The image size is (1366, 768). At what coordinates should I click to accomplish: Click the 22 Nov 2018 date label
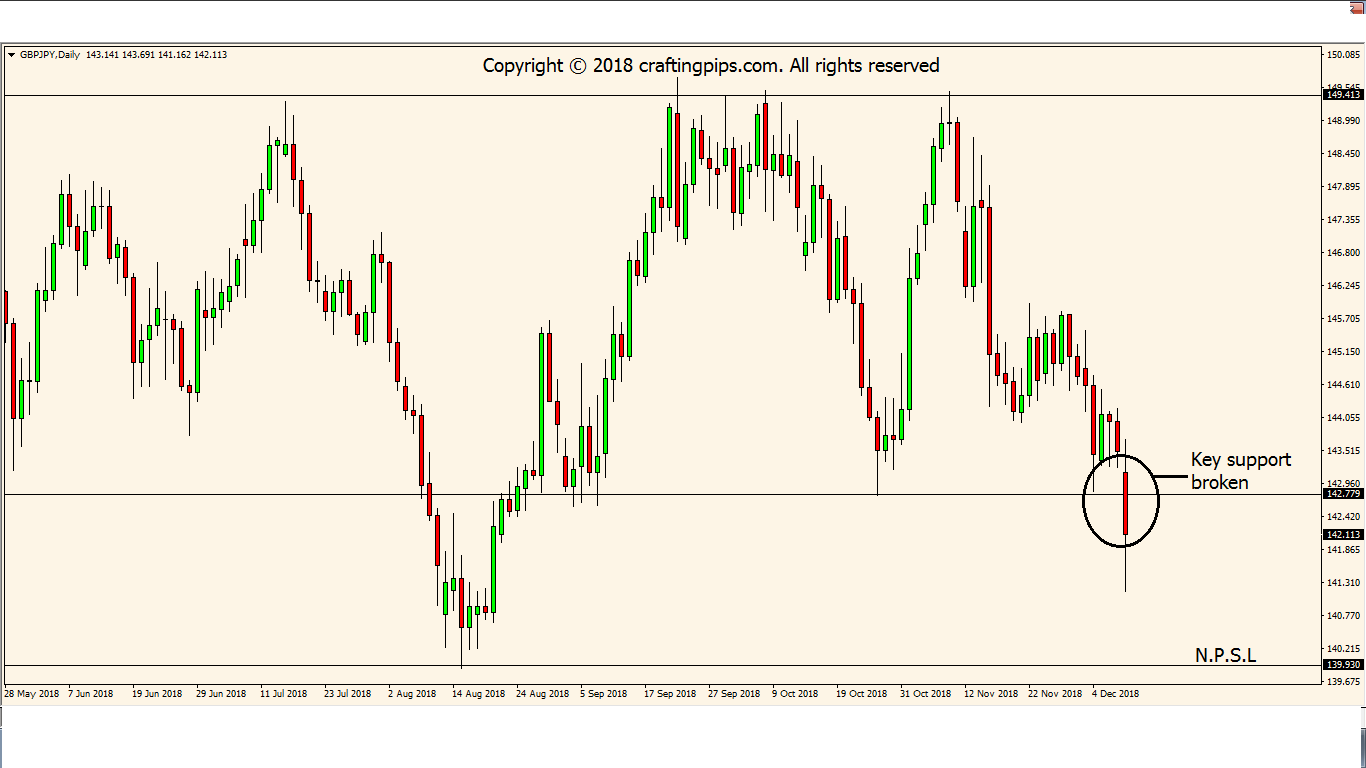coord(1055,693)
